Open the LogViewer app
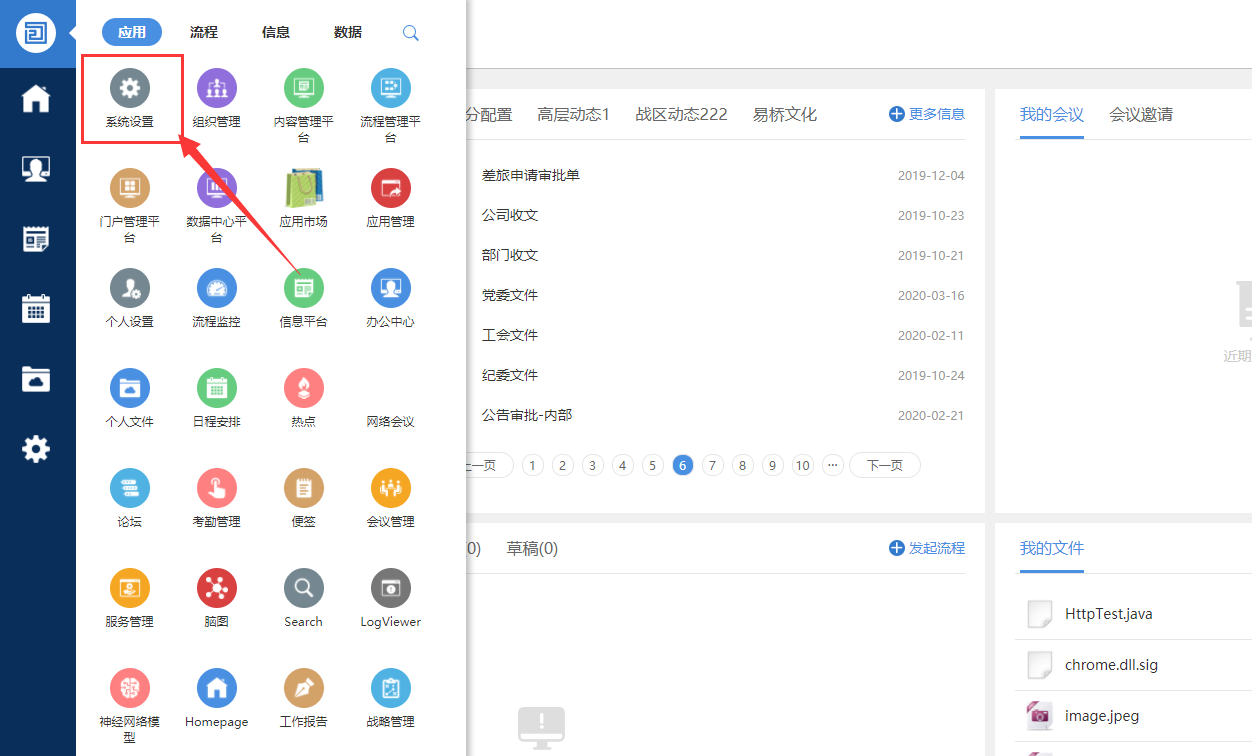 click(x=390, y=589)
